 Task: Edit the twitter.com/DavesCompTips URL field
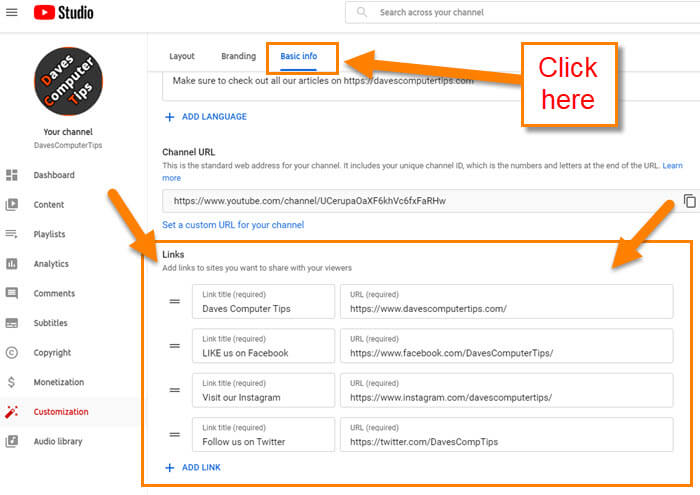pos(507,434)
